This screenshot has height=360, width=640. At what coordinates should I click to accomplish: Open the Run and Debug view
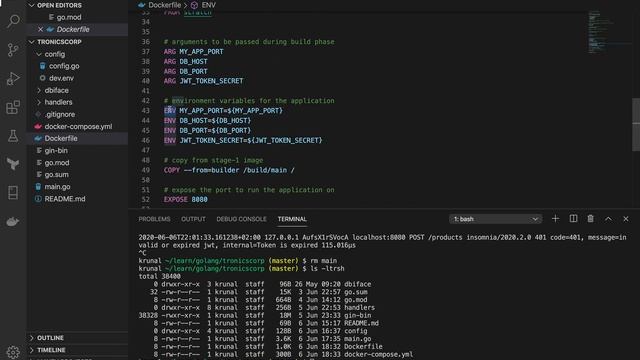pyautogui.click(x=13, y=78)
